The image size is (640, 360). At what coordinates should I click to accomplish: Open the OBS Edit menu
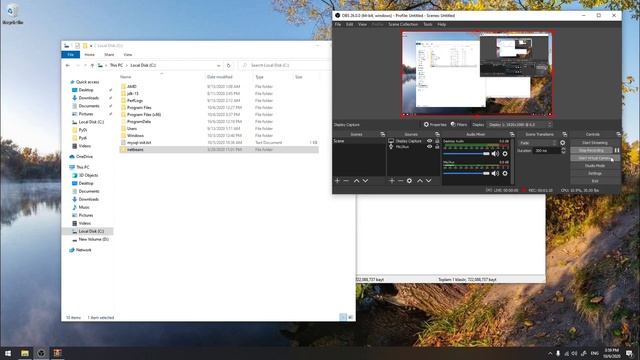[350, 24]
